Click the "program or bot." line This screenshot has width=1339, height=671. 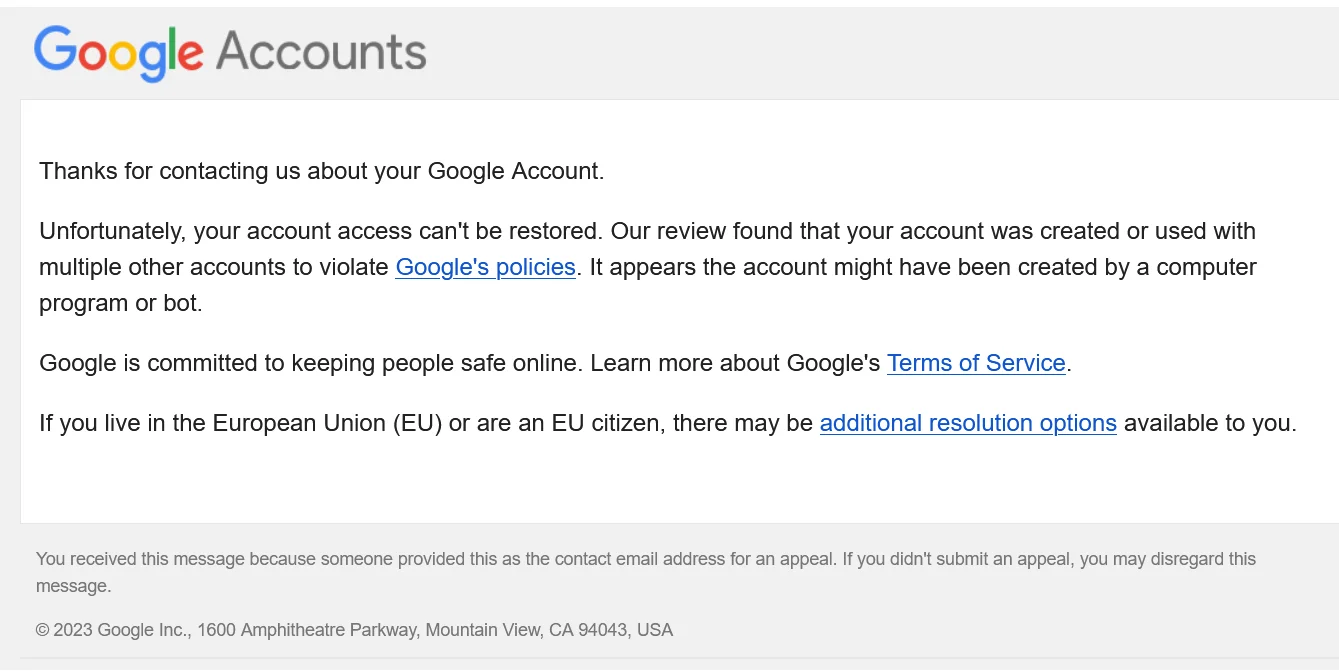tap(121, 303)
